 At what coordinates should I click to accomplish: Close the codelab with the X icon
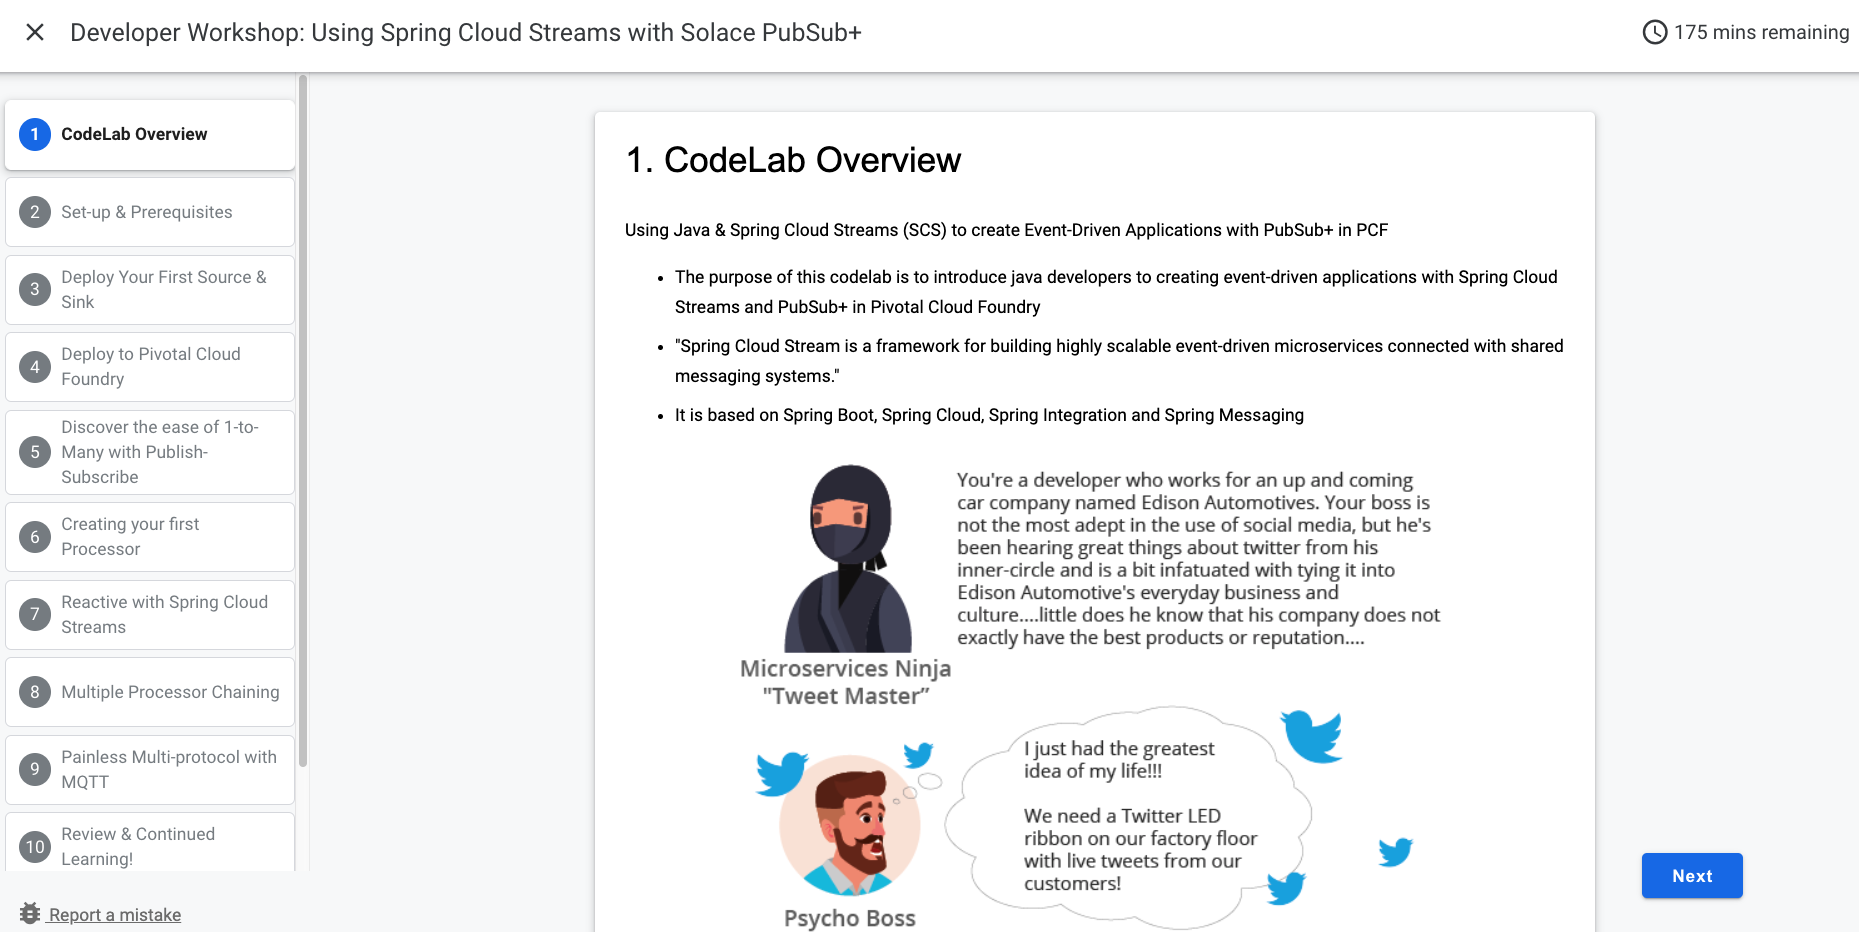pyautogui.click(x=35, y=32)
